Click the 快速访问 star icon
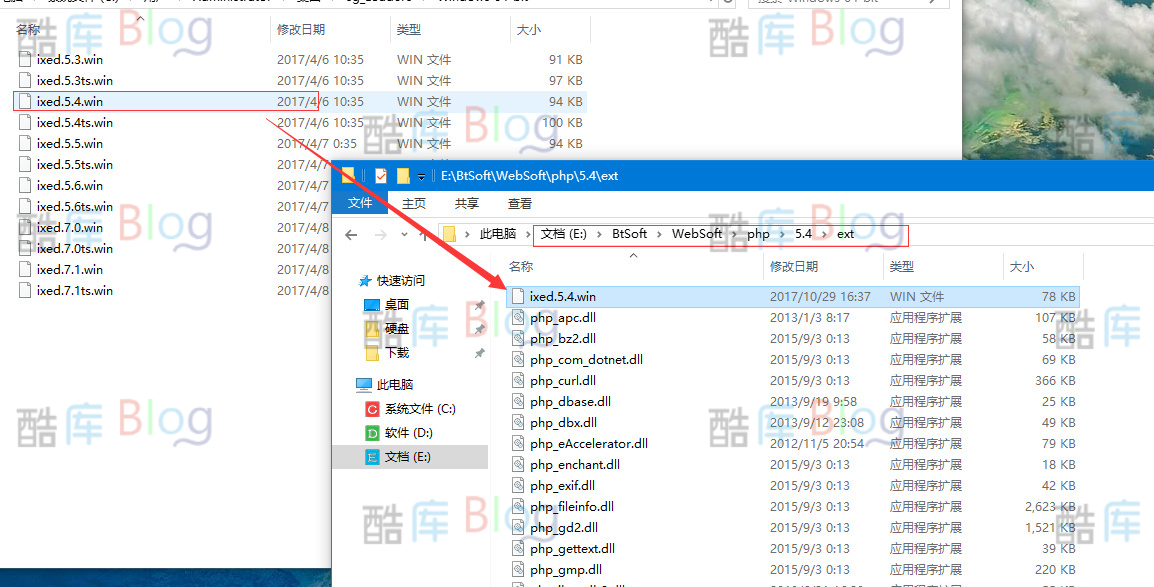This screenshot has height=587, width=1154. 364,281
